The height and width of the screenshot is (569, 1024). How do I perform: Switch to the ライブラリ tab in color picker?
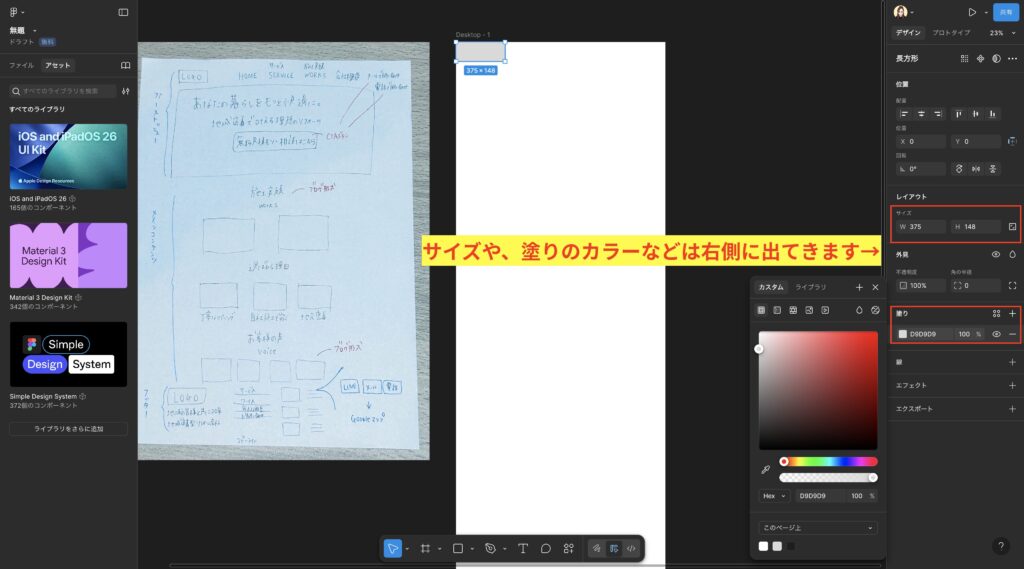pos(810,287)
